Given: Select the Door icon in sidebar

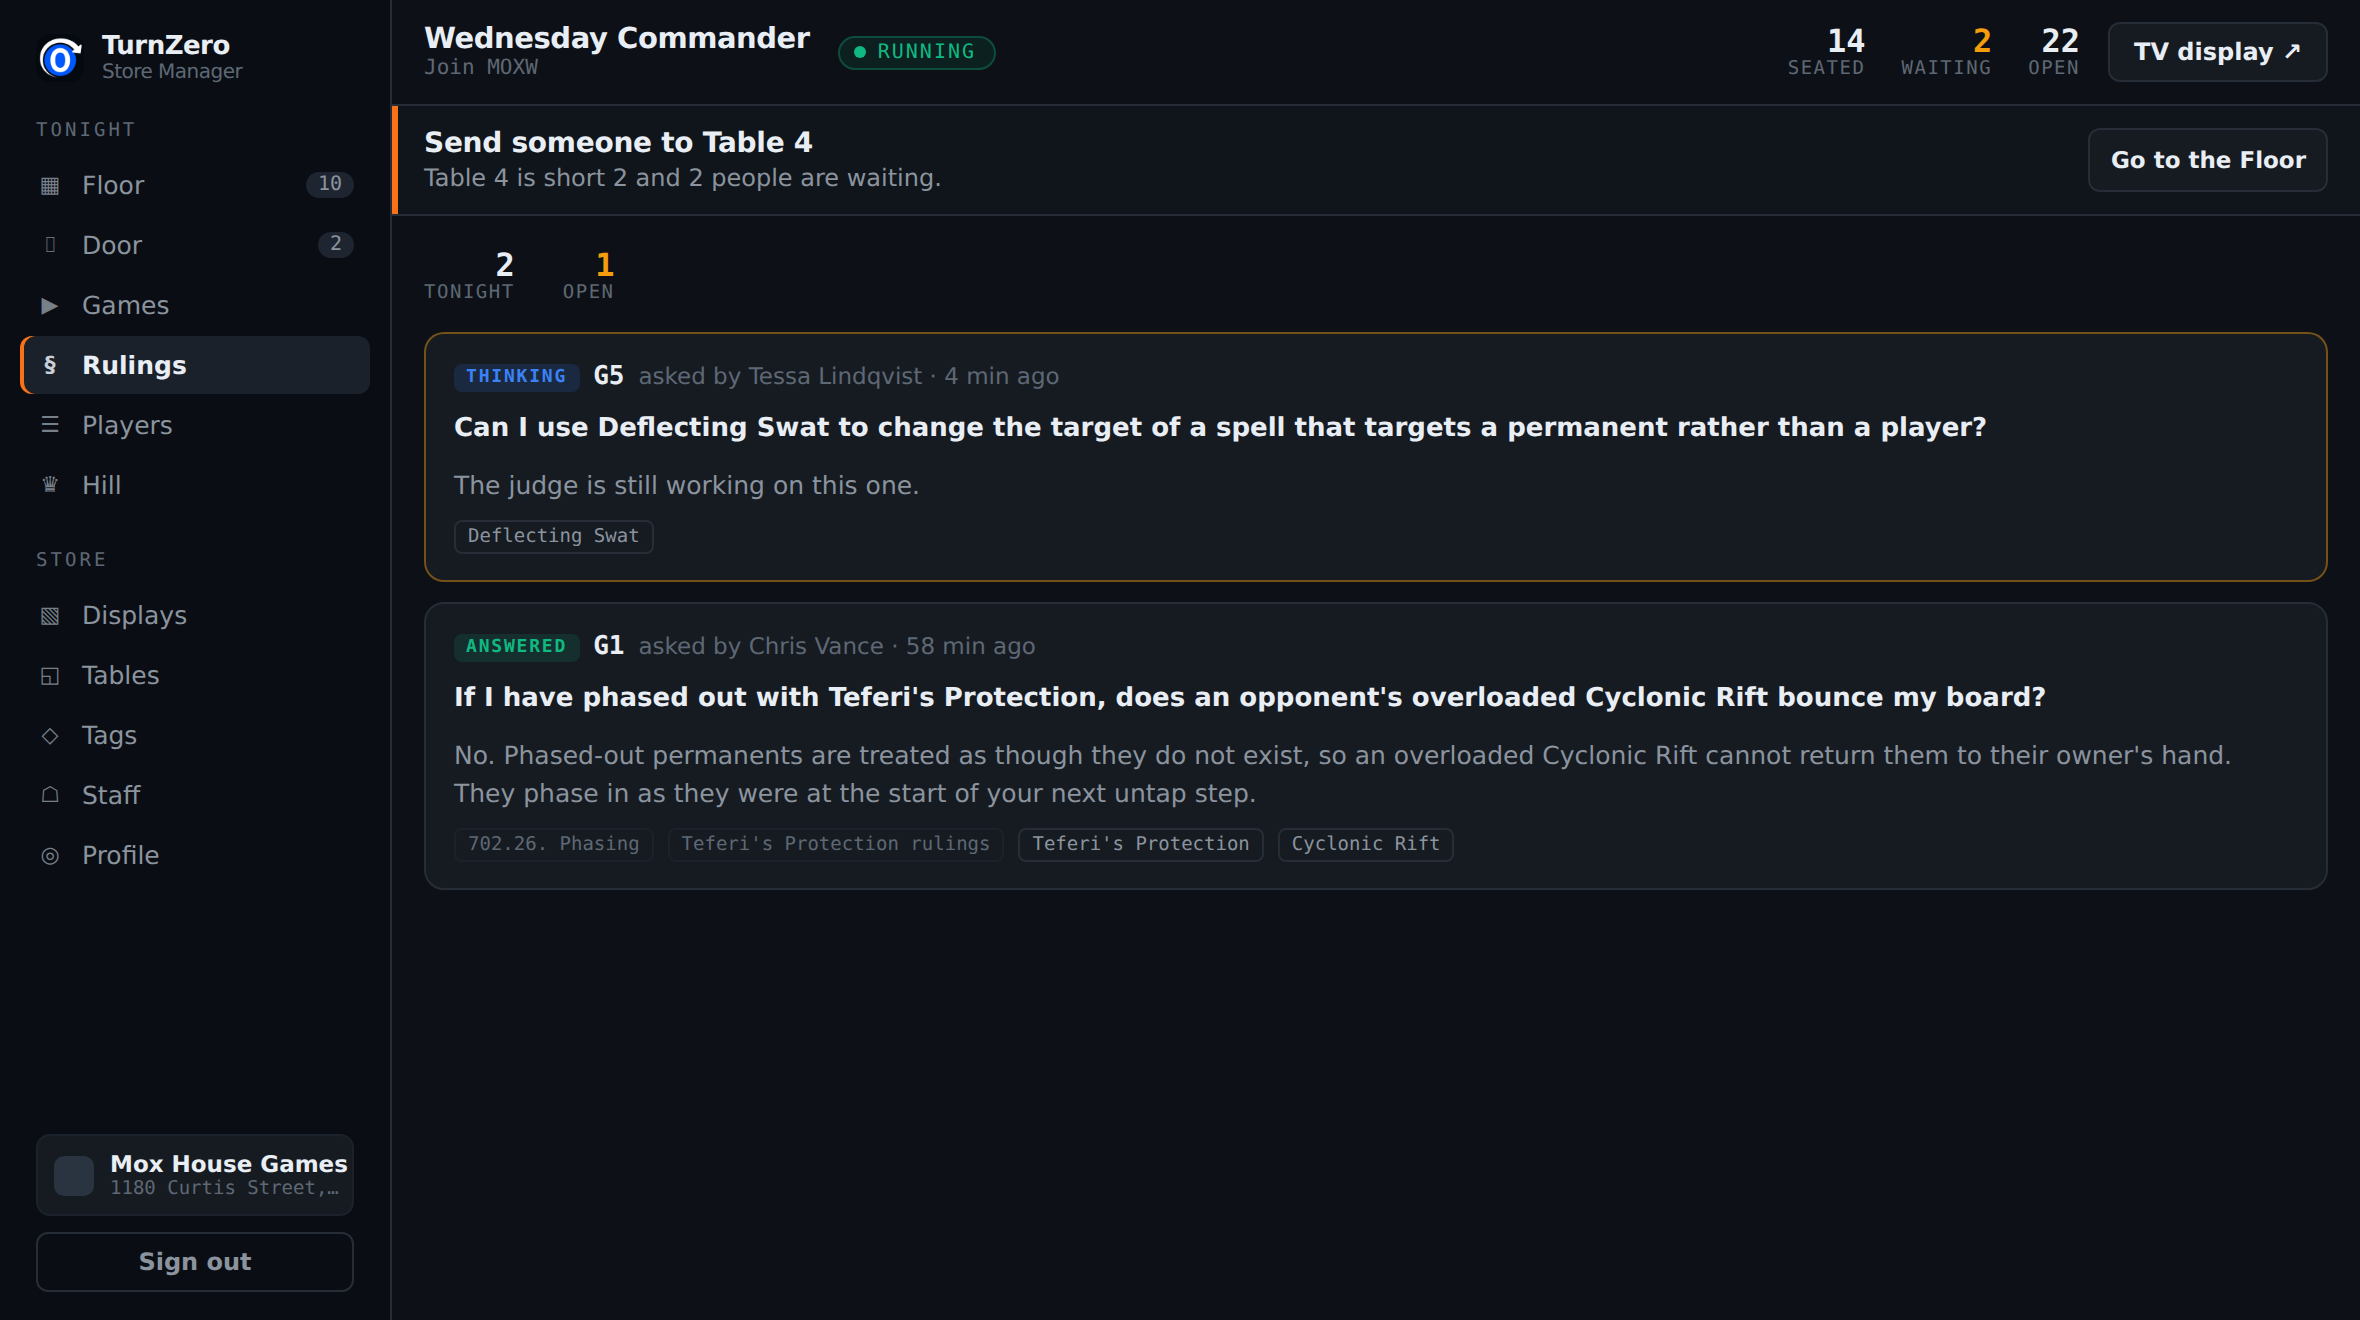Looking at the screenshot, I should (x=50, y=245).
